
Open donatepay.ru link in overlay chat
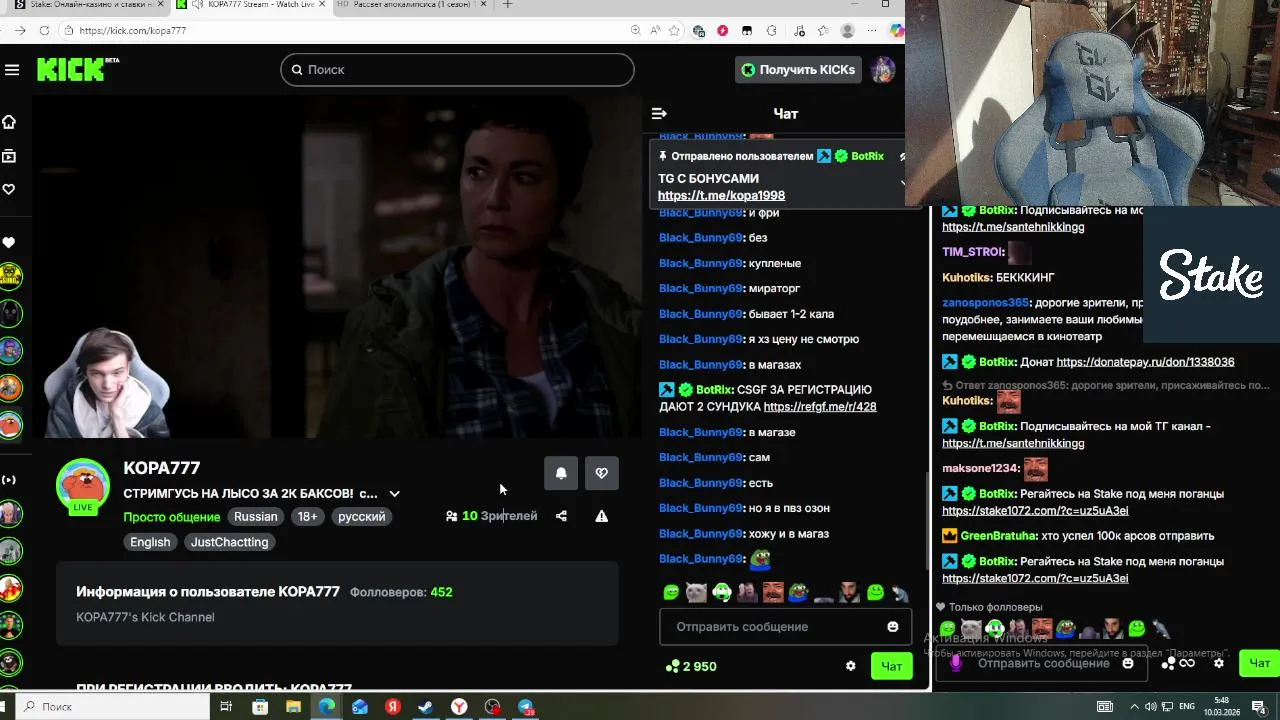[1145, 362]
